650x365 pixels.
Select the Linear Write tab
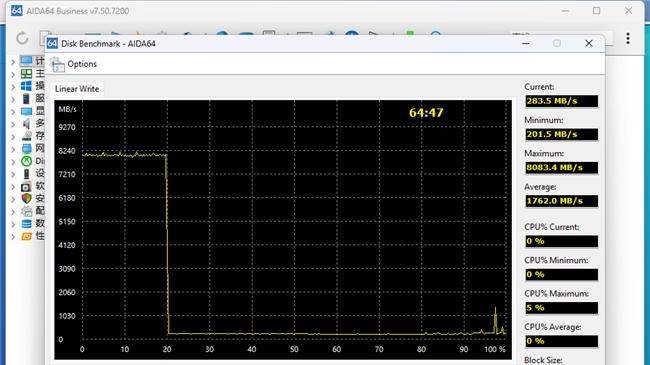click(77, 89)
